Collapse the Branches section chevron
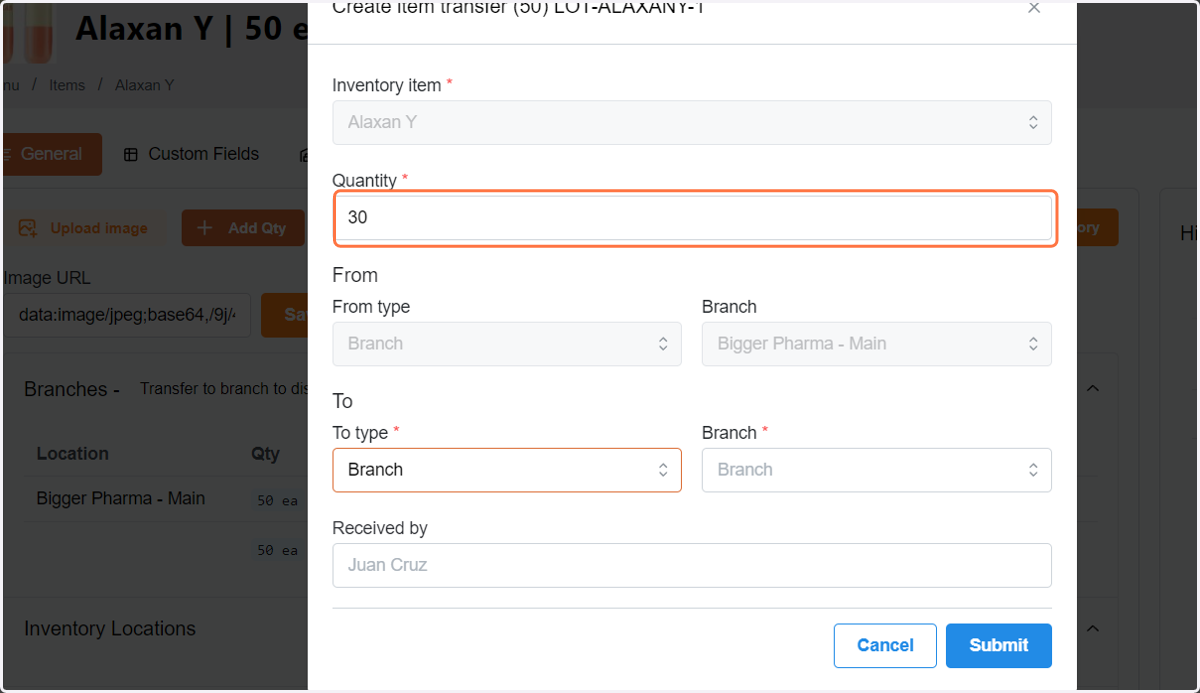Viewport: 1200px width, 693px height. tap(1093, 388)
